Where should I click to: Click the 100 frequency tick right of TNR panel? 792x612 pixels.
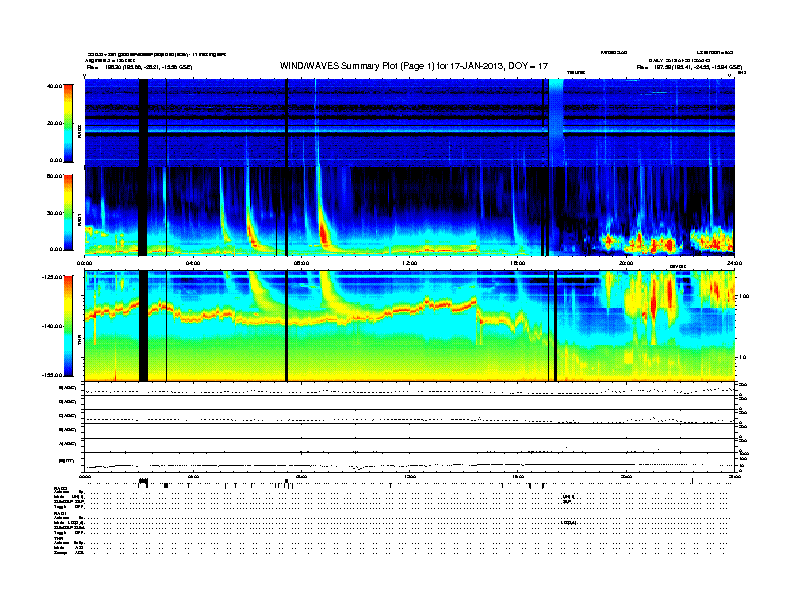click(x=744, y=296)
